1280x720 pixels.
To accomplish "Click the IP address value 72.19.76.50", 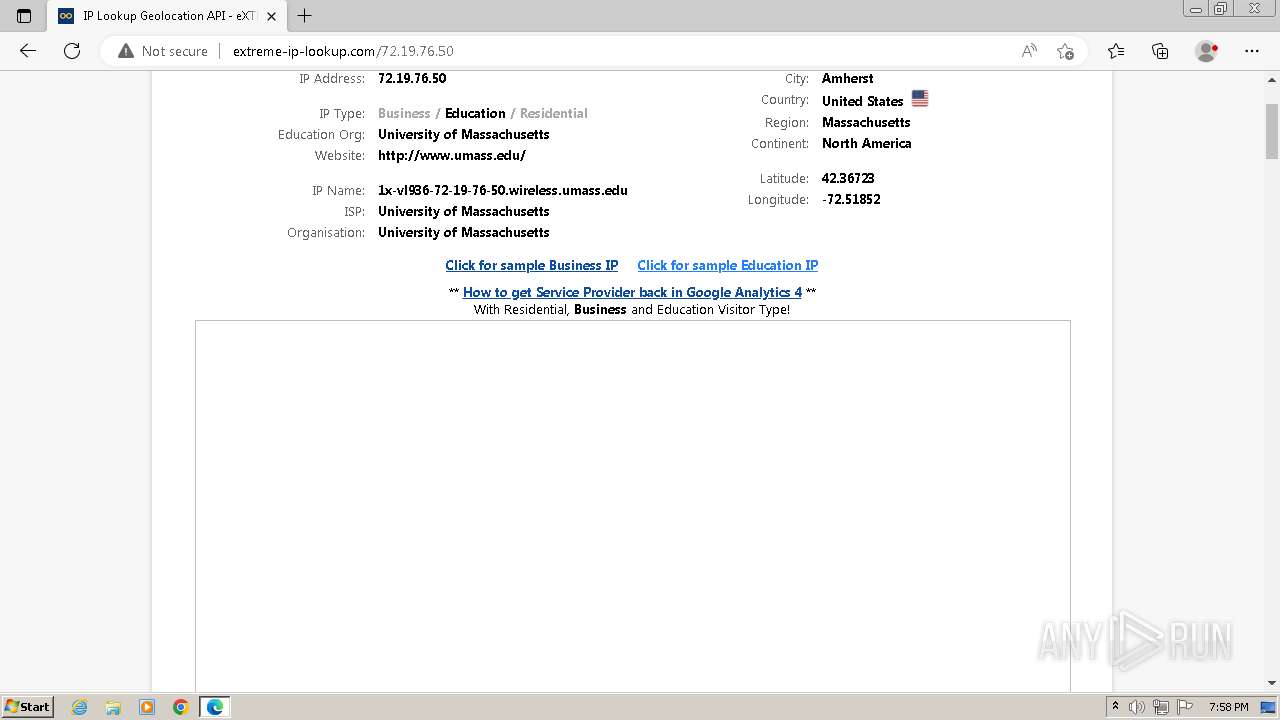I will click(x=412, y=78).
